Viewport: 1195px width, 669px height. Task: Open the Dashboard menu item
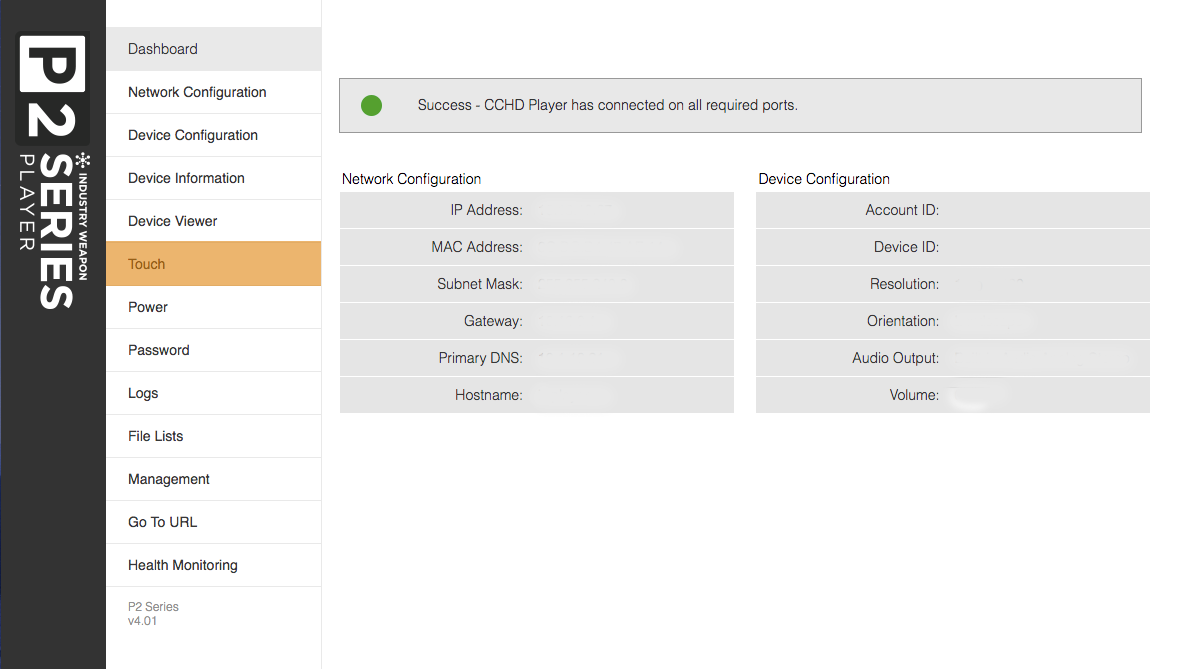click(x=213, y=49)
